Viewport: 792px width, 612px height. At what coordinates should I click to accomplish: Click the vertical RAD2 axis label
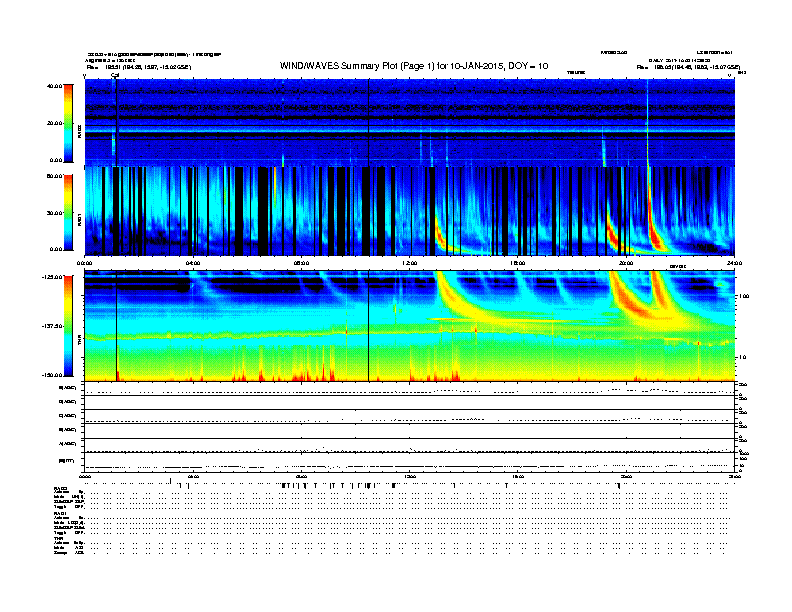pos(79,133)
